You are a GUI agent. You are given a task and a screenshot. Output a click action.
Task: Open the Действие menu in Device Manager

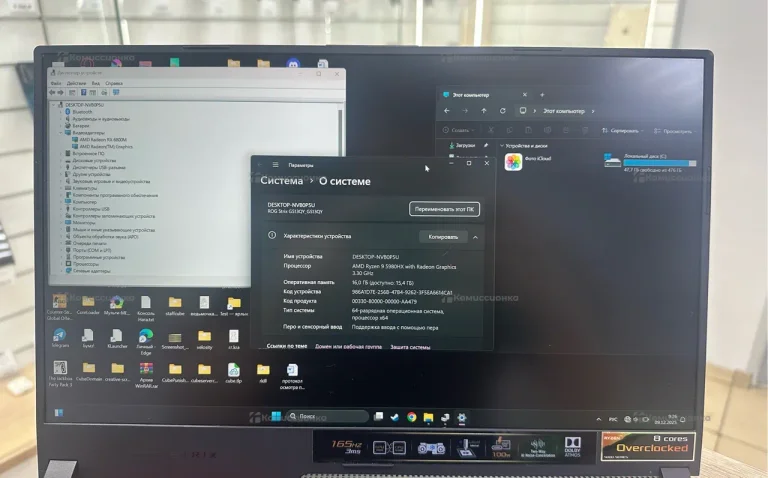[x=78, y=84]
